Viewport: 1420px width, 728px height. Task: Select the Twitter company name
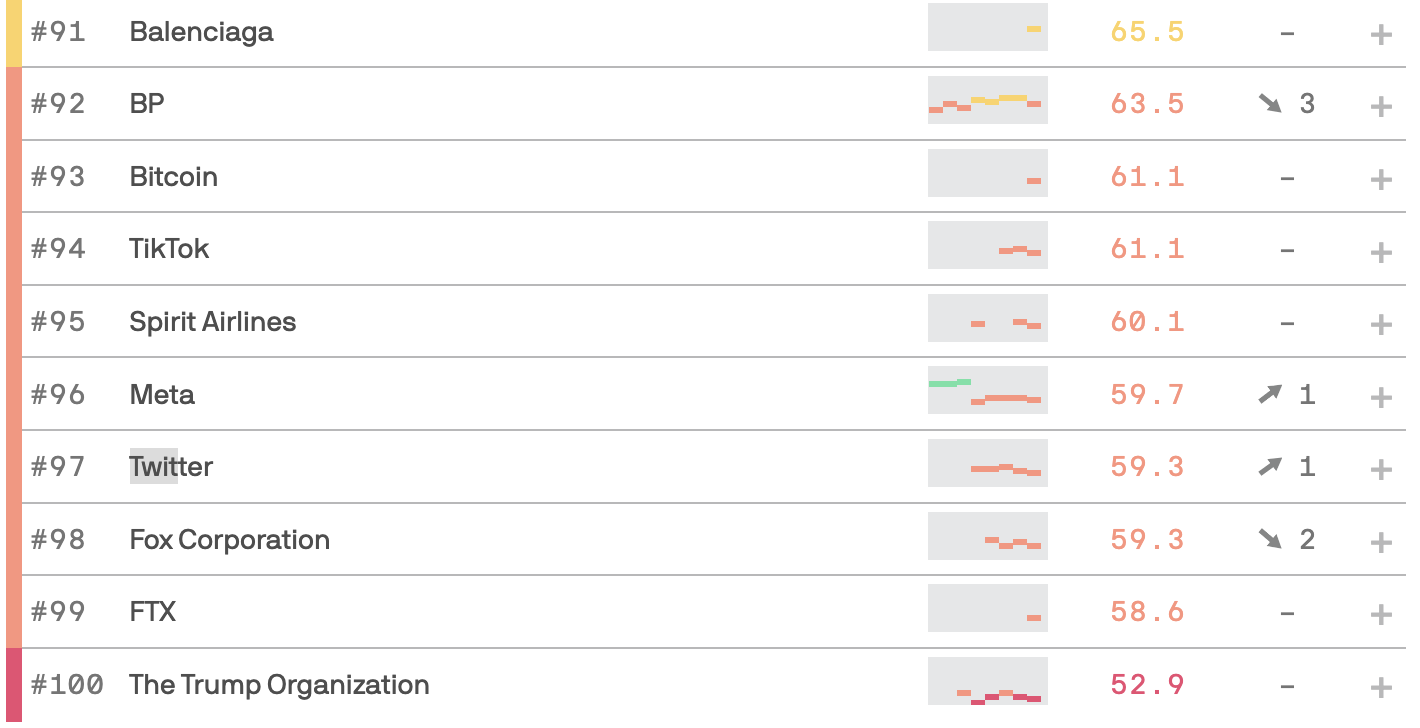point(171,466)
